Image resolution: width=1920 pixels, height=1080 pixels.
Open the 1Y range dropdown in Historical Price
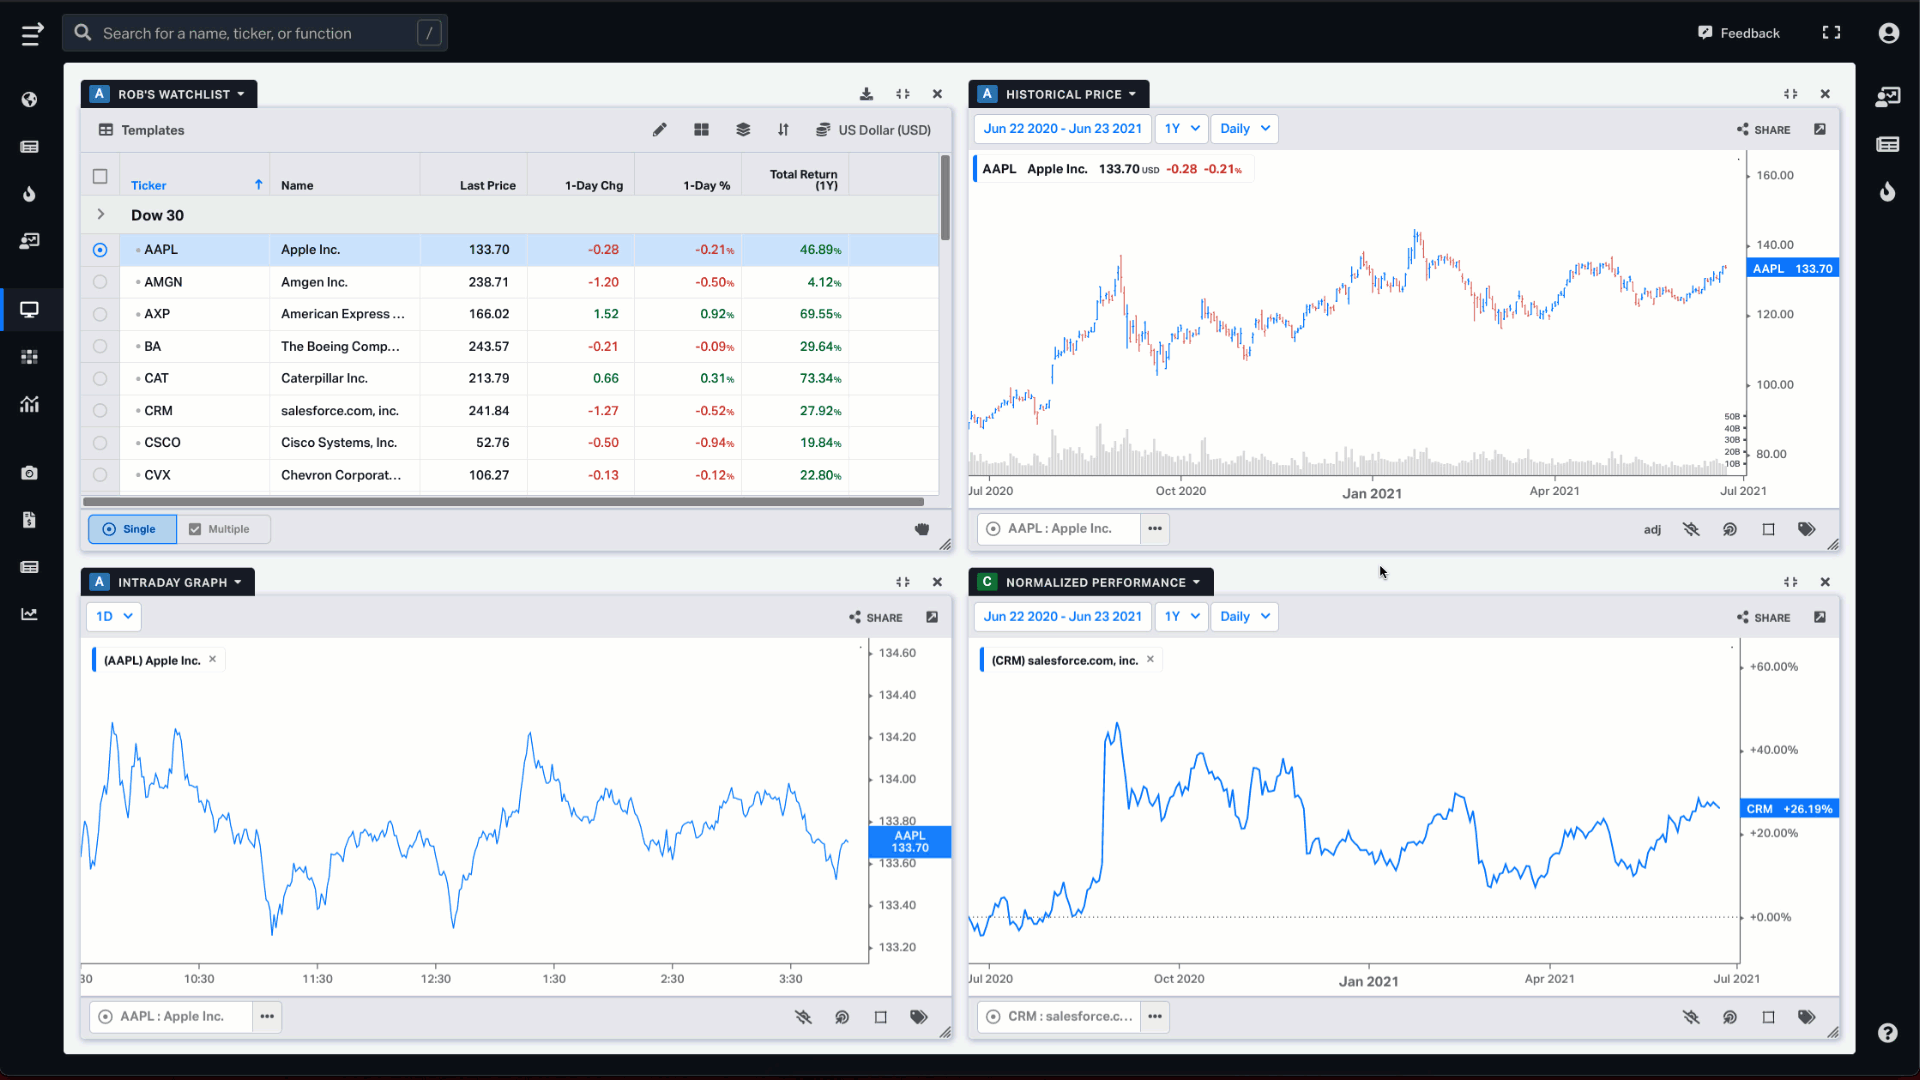point(1182,129)
